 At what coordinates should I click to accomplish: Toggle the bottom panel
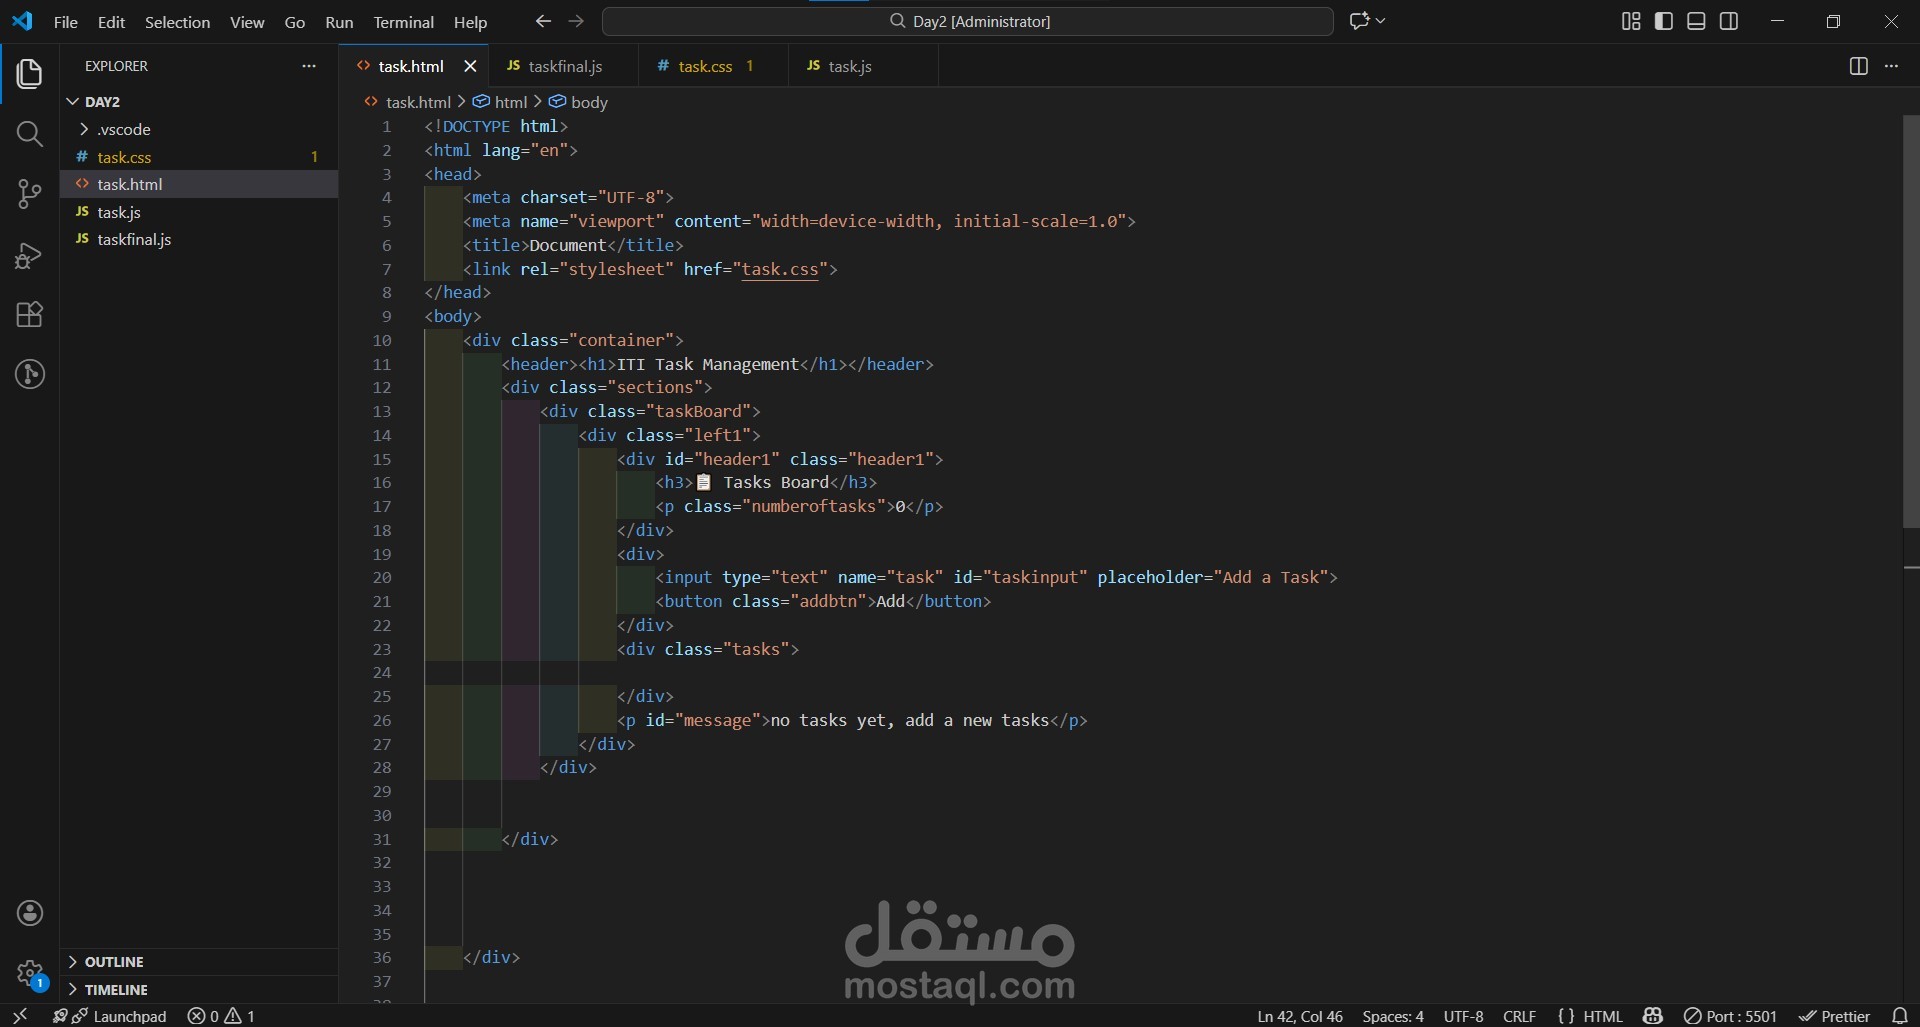(1696, 21)
